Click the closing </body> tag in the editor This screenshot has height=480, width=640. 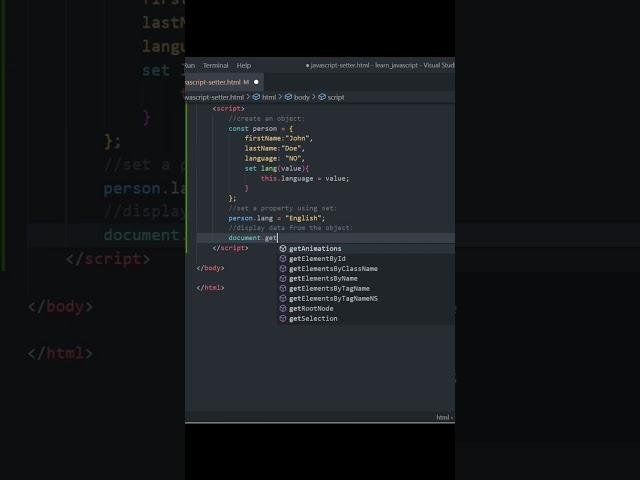pyautogui.click(x=210, y=268)
